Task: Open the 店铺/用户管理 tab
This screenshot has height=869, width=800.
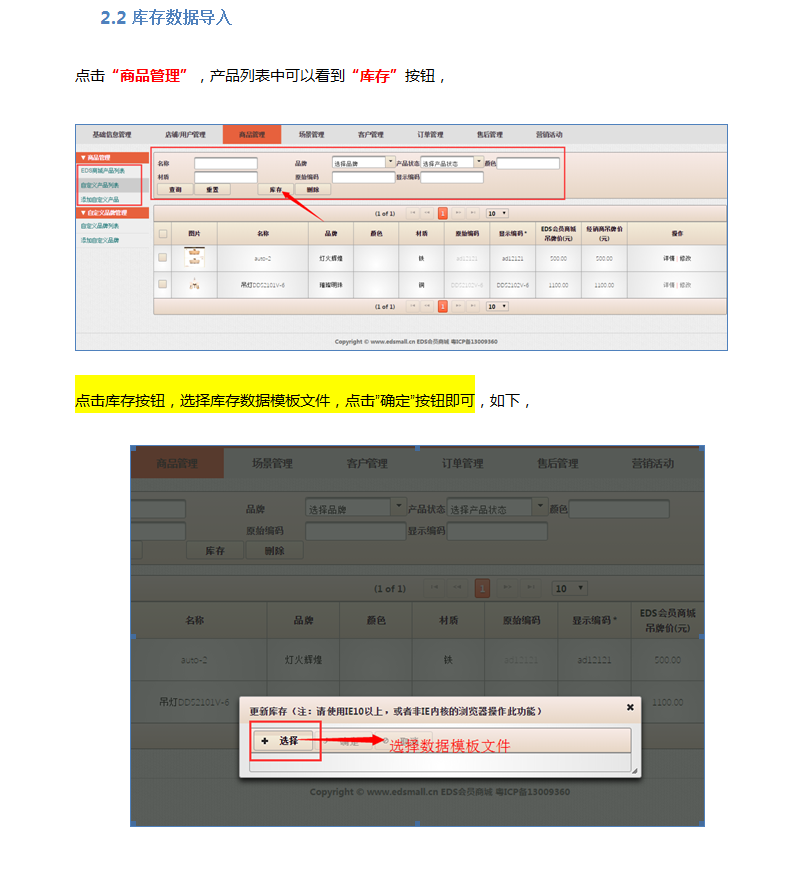Action: 185,135
